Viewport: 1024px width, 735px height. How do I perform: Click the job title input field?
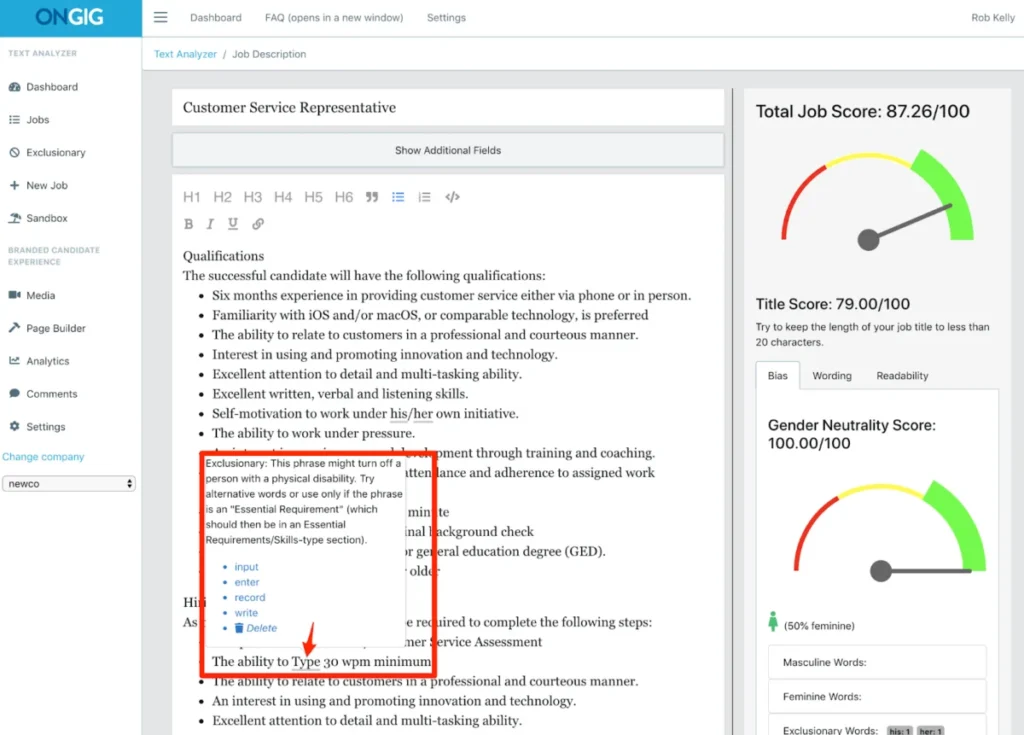448,108
